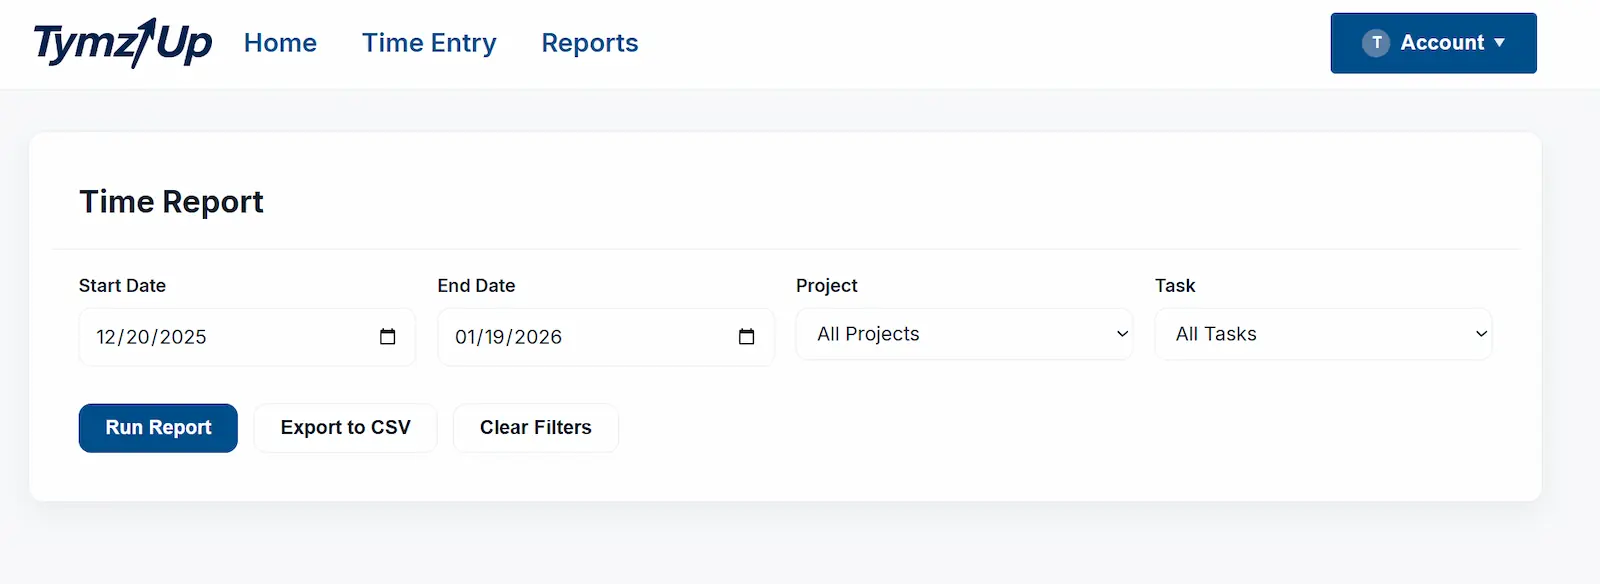Screen dimensions: 1600x584
Task: Click the Project field label
Action: coord(826,286)
